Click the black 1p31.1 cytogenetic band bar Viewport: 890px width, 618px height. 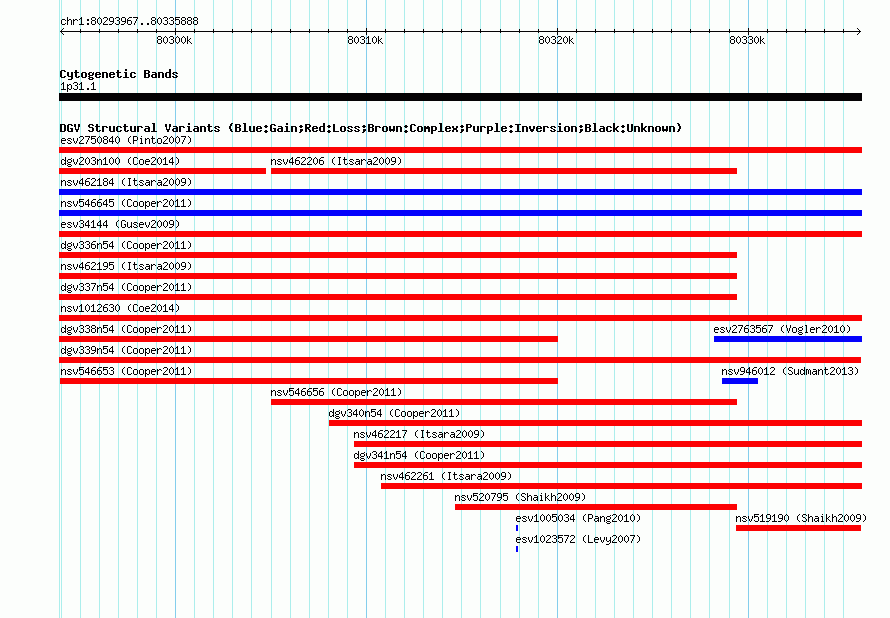pos(460,97)
